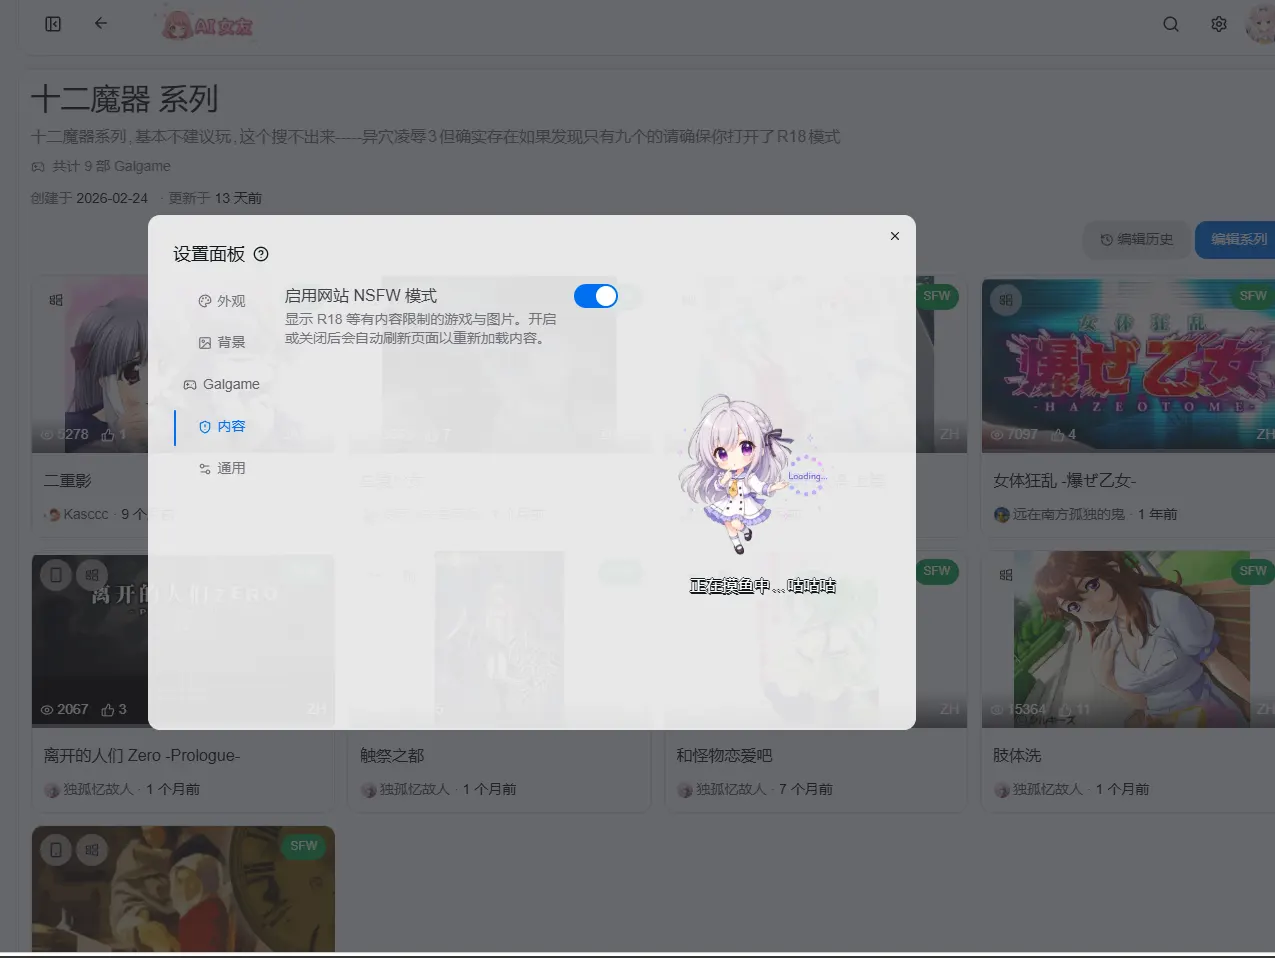Open 编辑历史 button
1275x958 pixels.
click(1137, 239)
